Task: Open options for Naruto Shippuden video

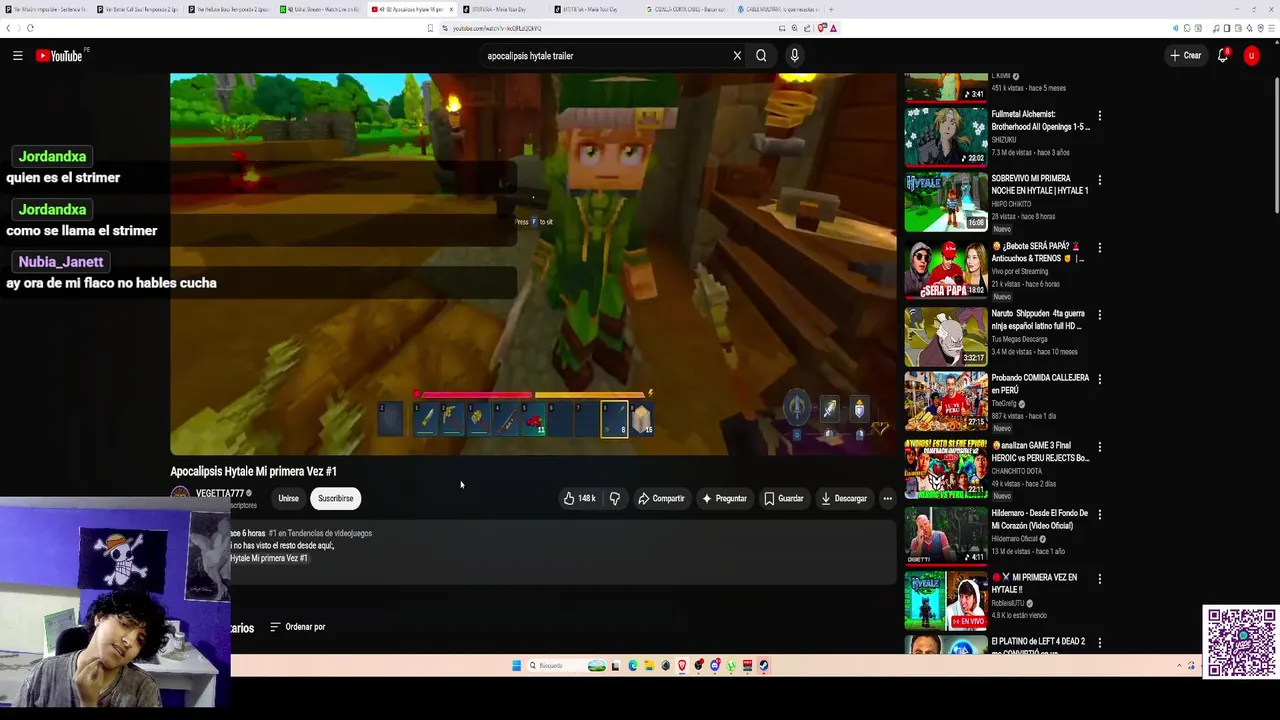Action: coord(1099,315)
